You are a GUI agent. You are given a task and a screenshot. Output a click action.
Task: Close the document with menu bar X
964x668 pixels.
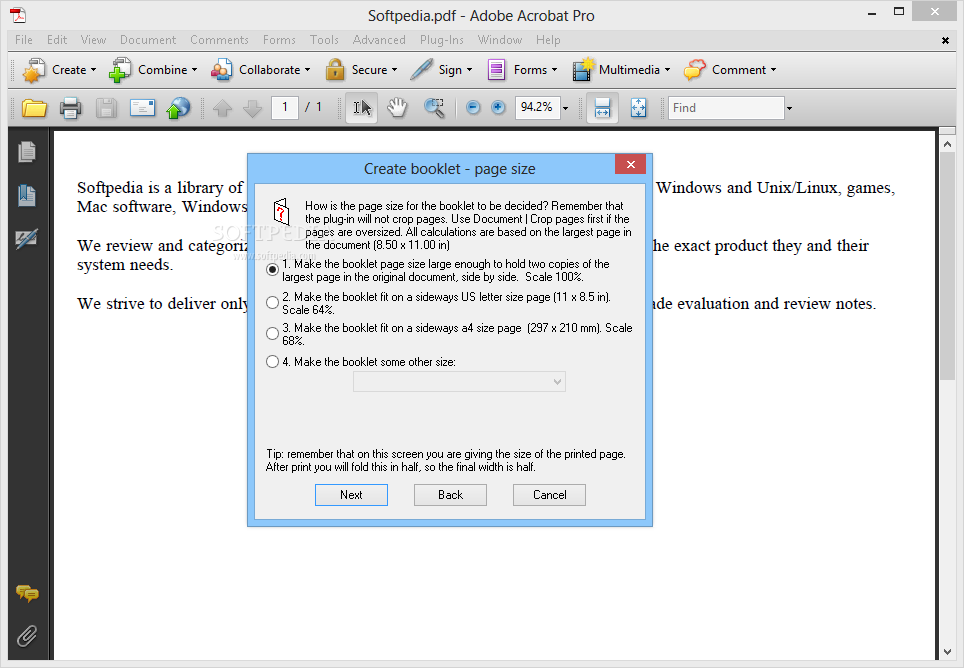[945, 41]
